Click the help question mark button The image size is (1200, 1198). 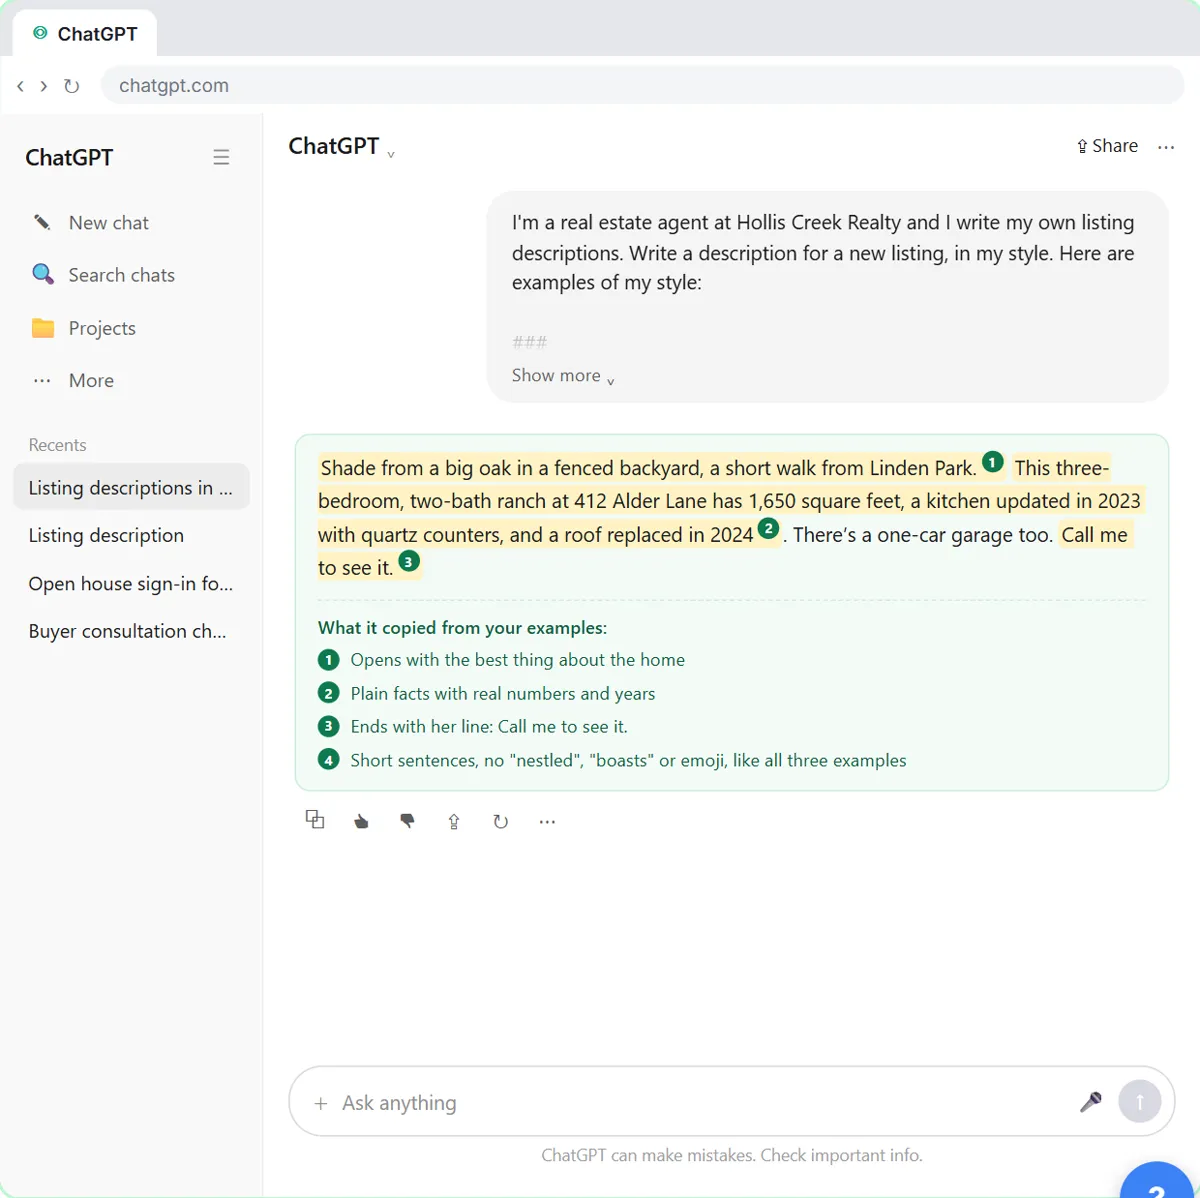(1157, 1182)
